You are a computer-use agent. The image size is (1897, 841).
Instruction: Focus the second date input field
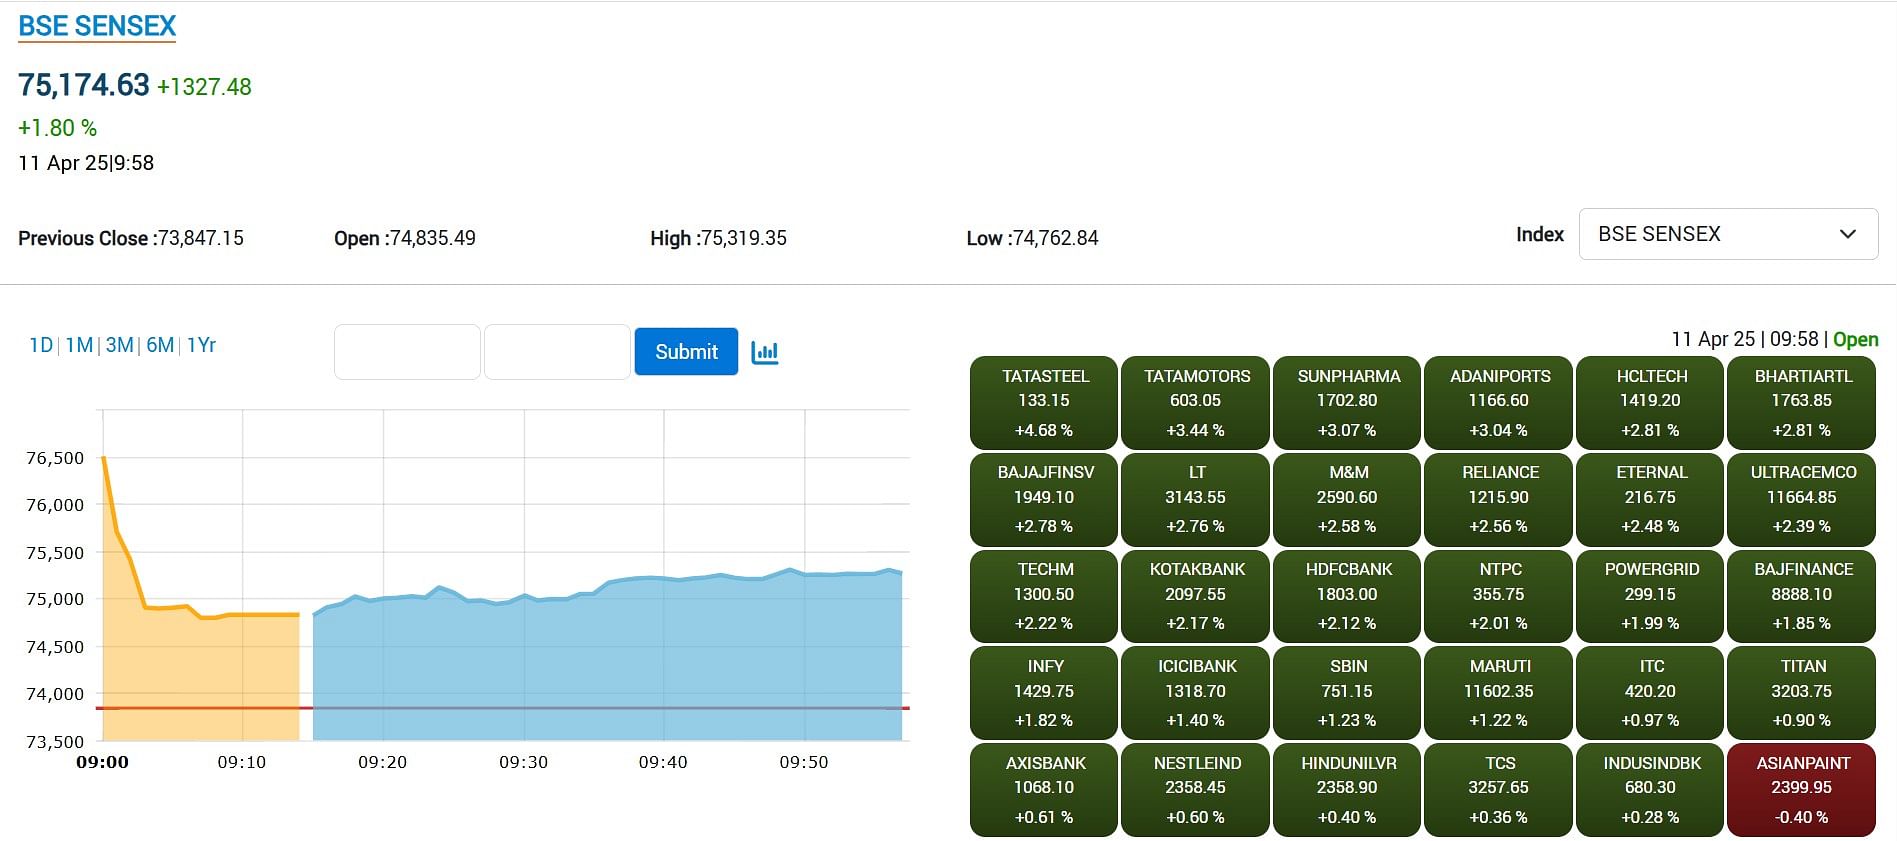pos(557,352)
